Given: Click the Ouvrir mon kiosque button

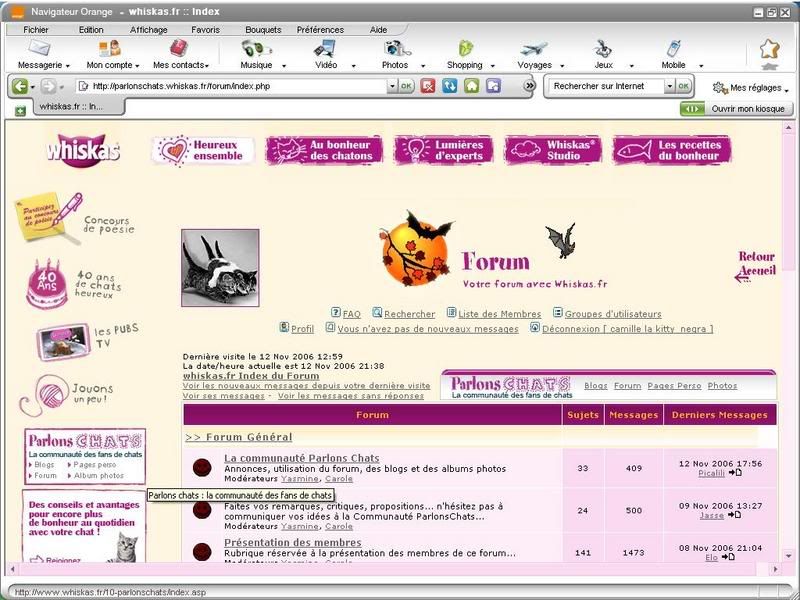Looking at the screenshot, I should [x=736, y=109].
